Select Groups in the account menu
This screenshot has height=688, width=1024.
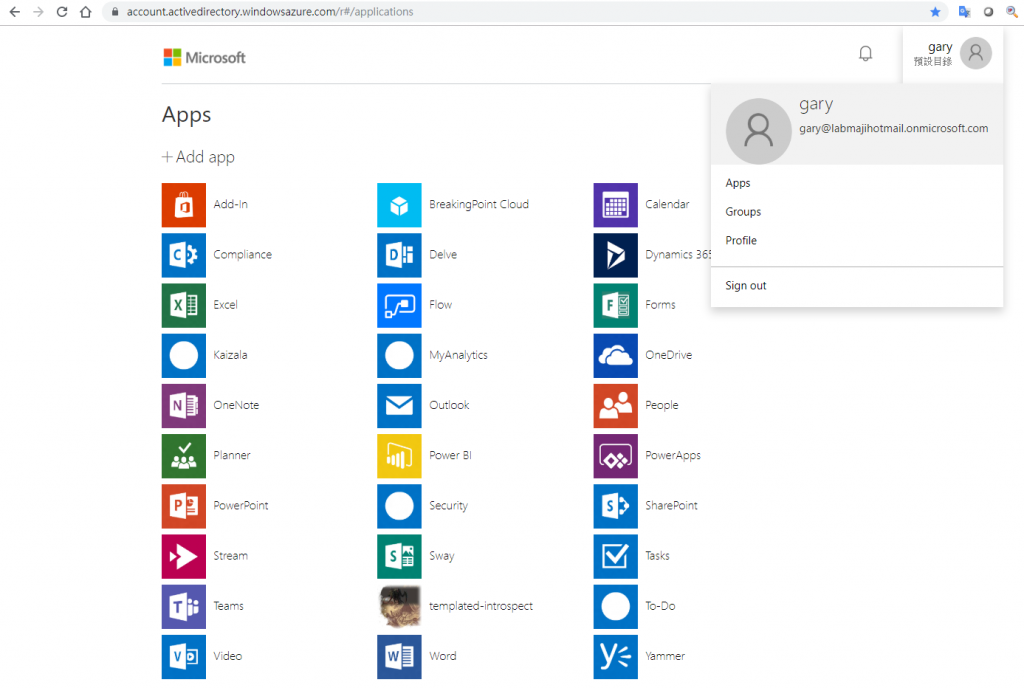743,212
